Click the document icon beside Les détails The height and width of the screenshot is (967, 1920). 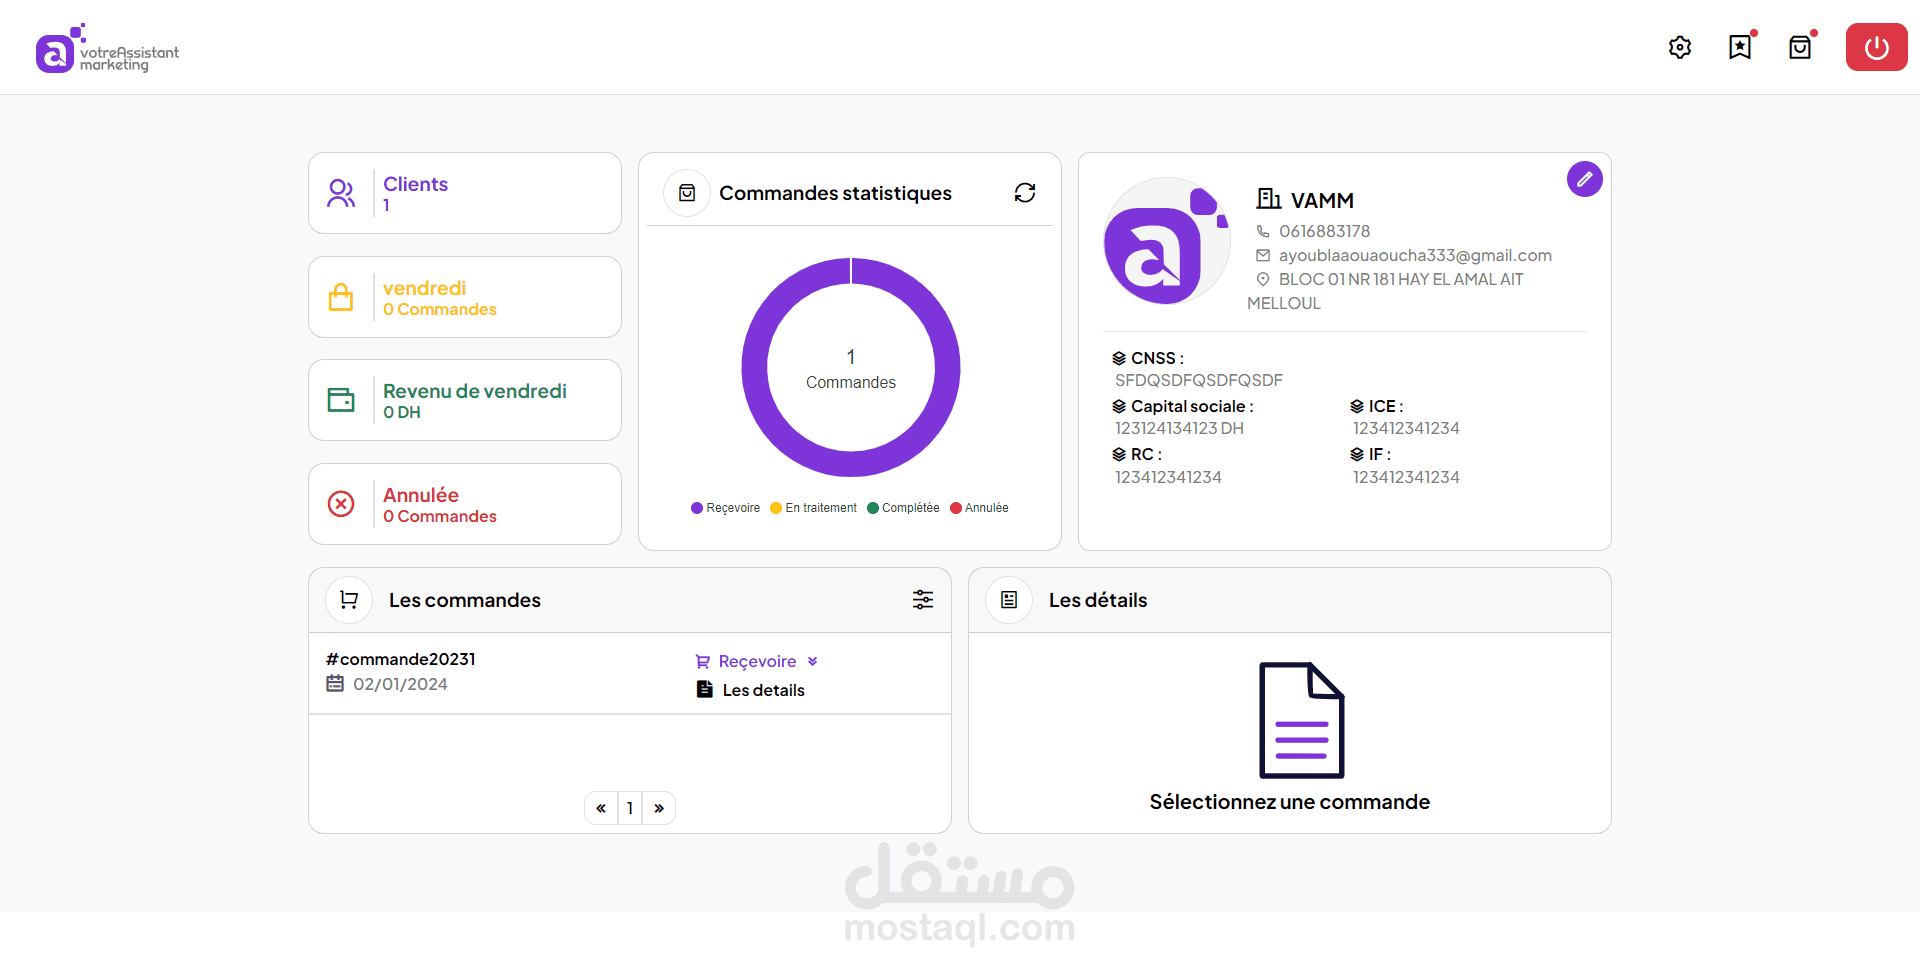click(x=1009, y=600)
